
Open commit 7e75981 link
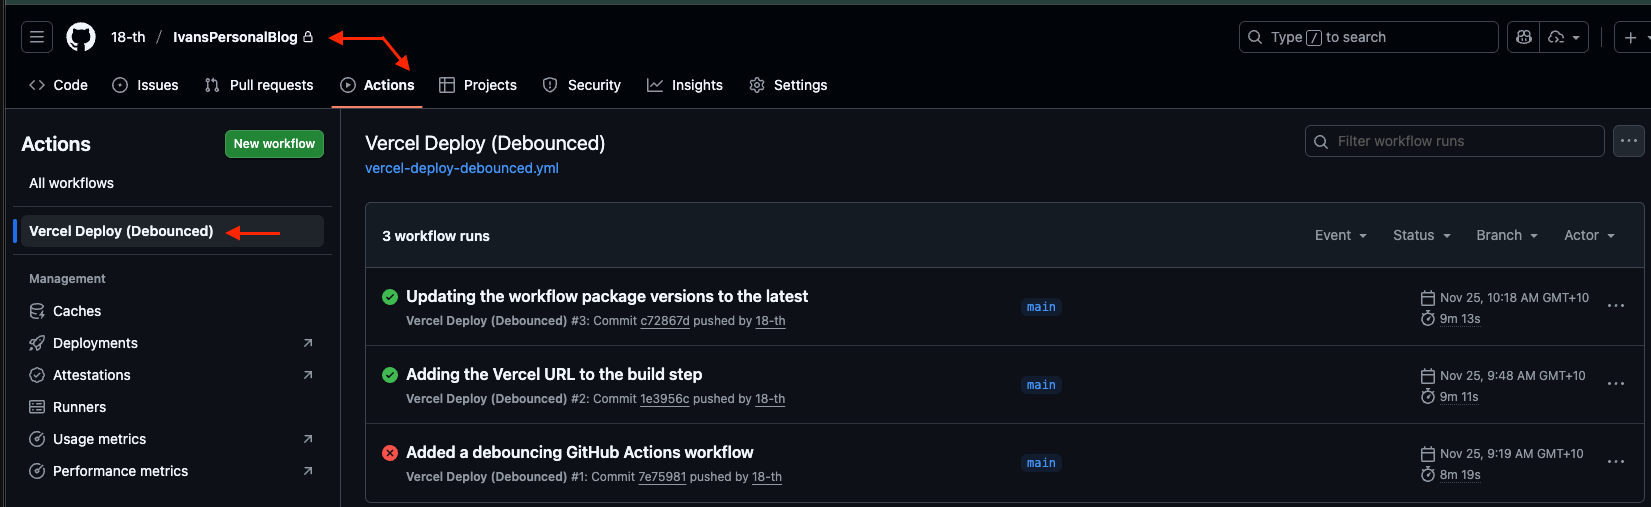click(x=662, y=477)
